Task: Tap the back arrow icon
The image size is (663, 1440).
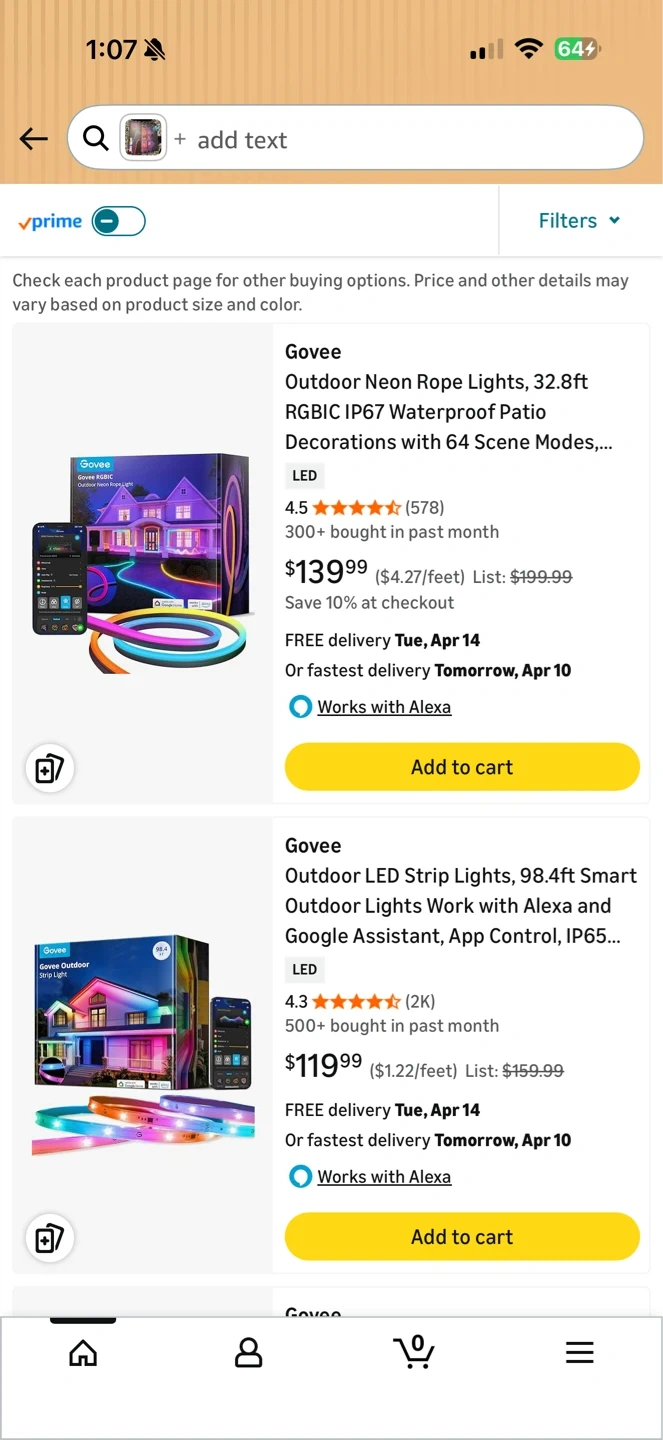Action: 34,139
